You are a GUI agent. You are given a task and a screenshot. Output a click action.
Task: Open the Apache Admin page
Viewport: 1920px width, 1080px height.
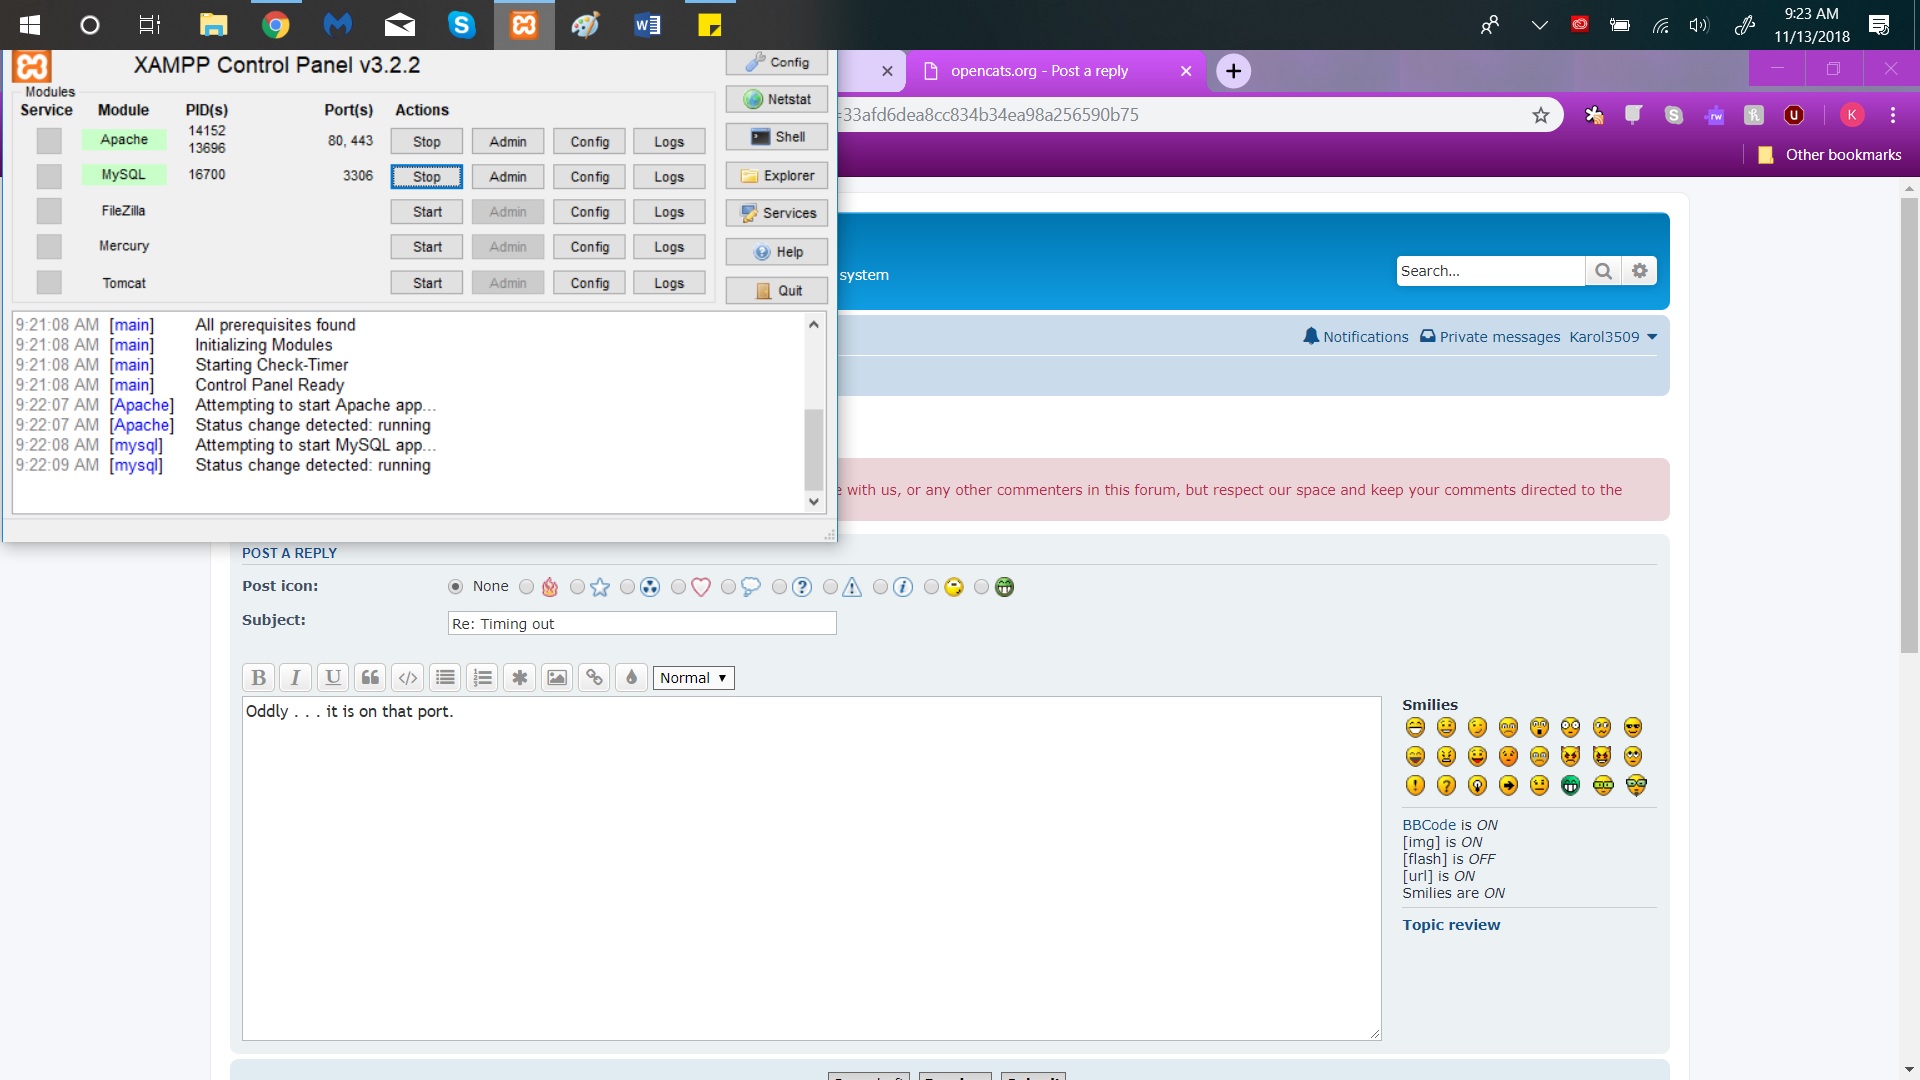[508, 142]
